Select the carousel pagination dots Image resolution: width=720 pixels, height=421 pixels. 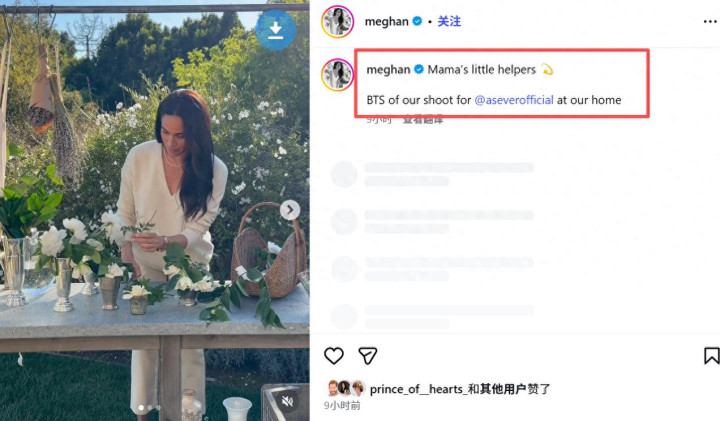[149, 407]
